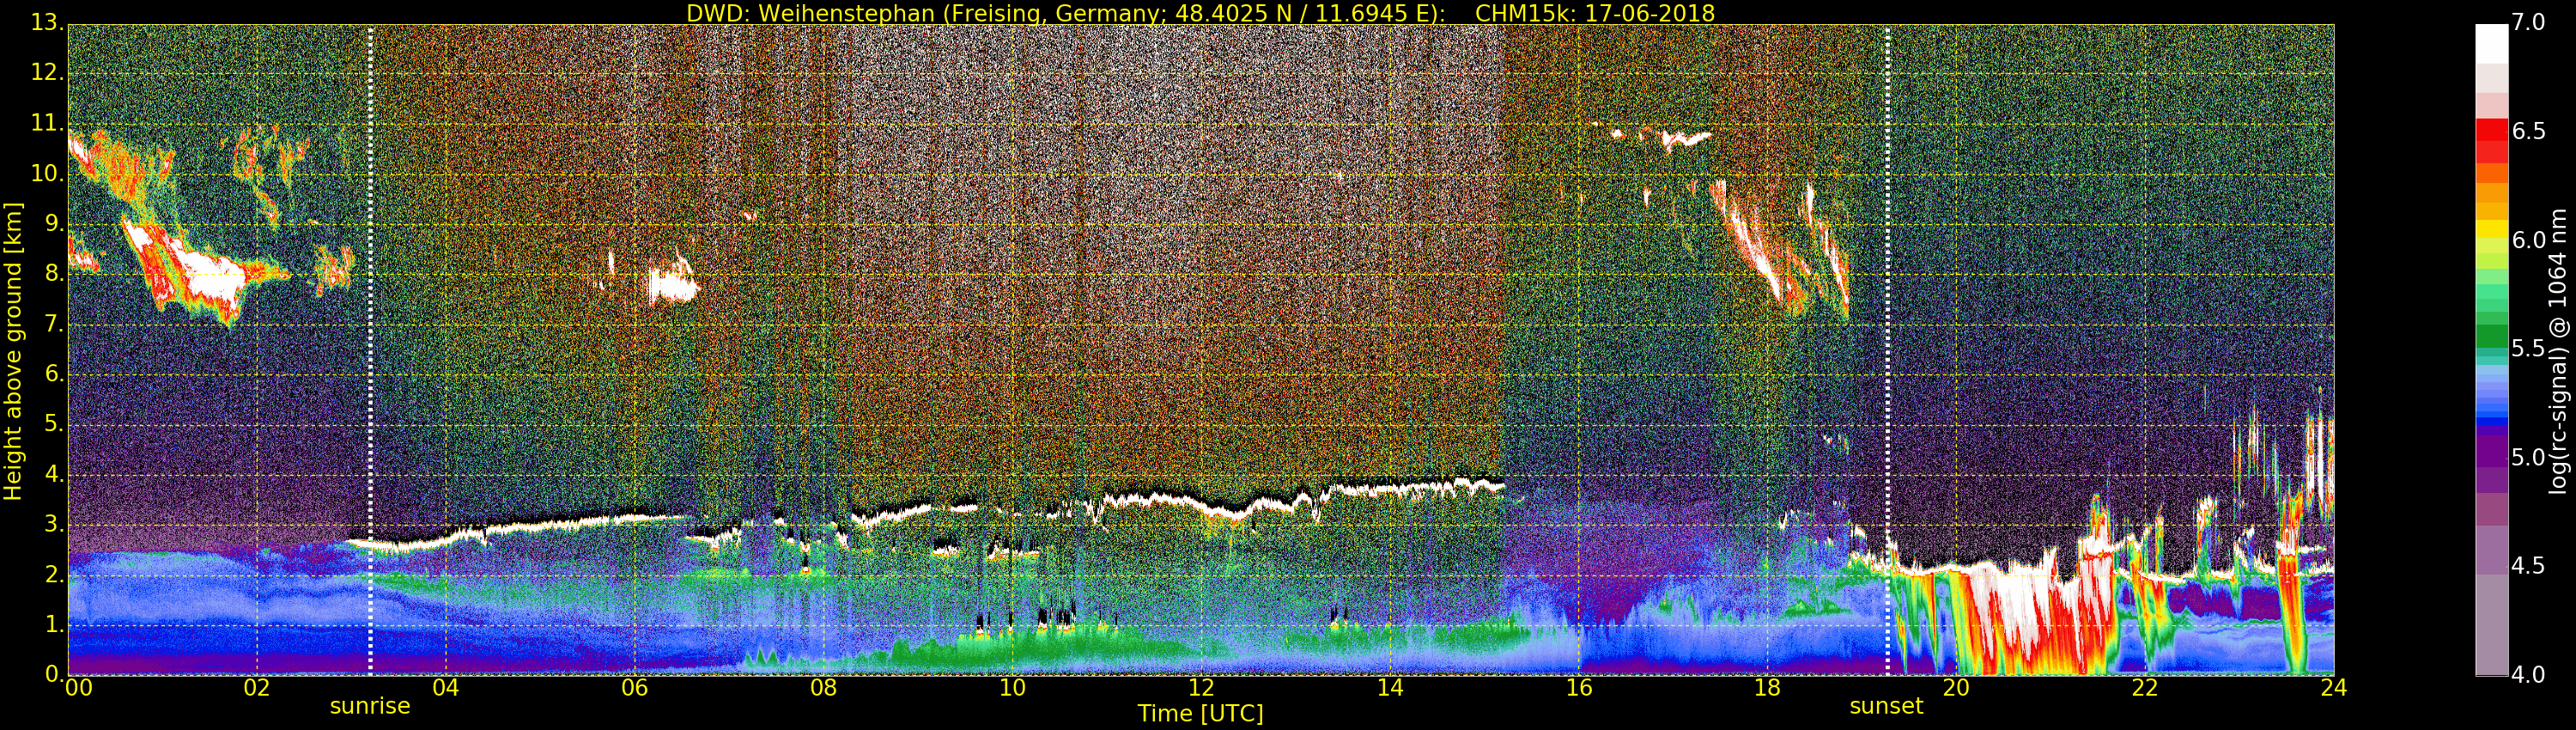Screen dimensions: 2576x730
Task: Click the '24' hour tick on the time axis
Action: point(2334,688)
